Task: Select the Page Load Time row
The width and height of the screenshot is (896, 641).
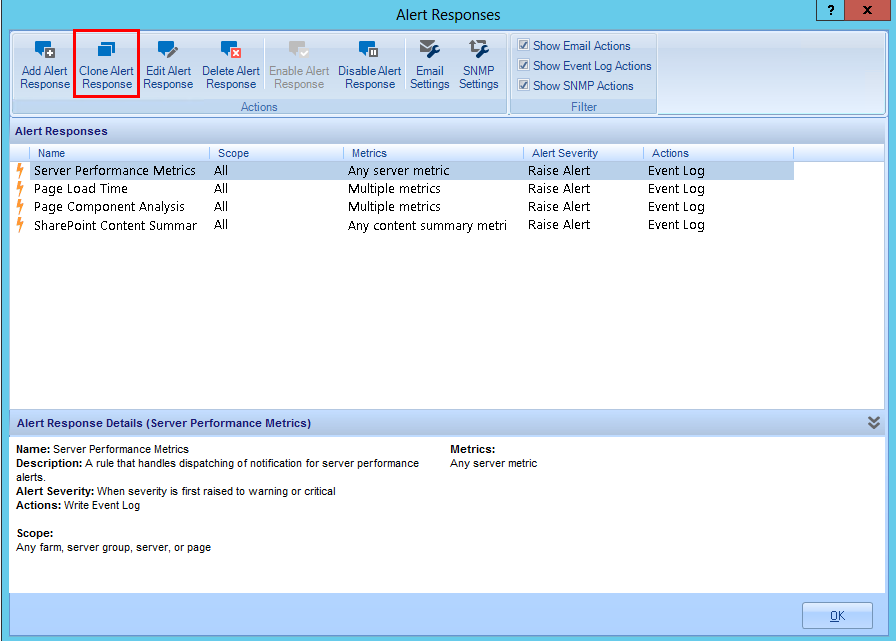Action: (x=81, y=189)
